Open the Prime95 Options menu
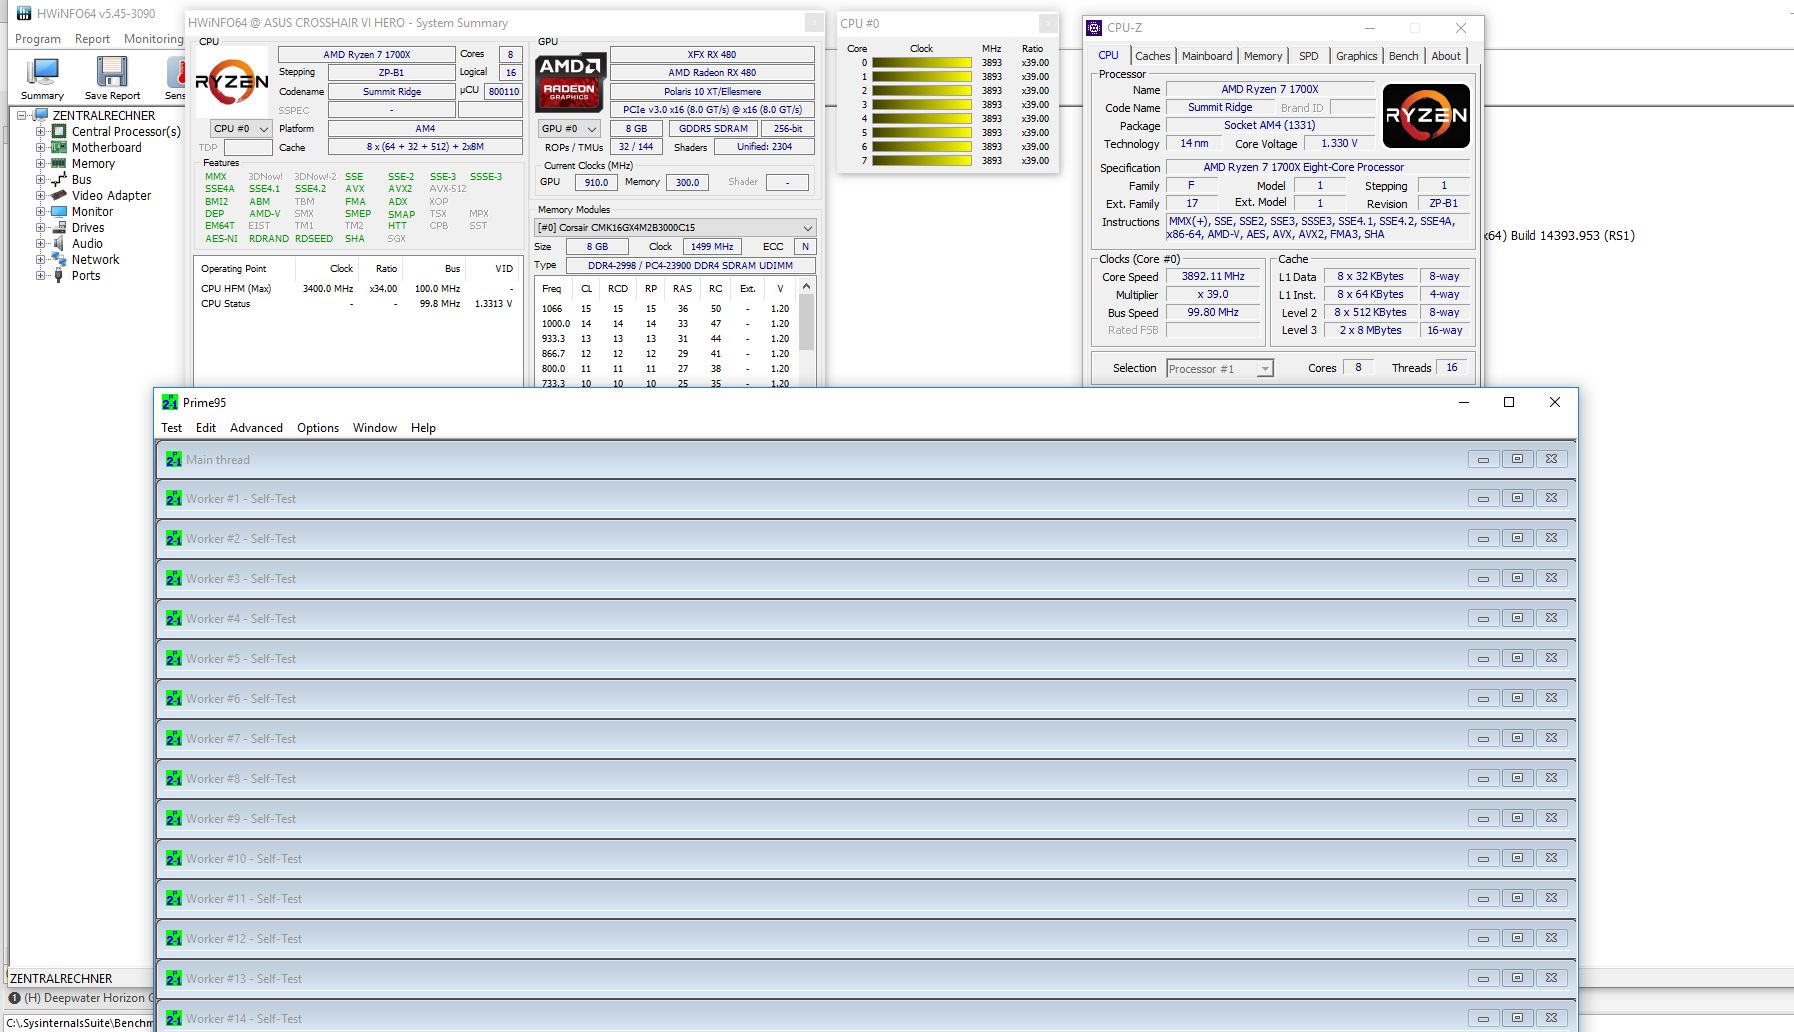Viewport: 1794px width, 1032px height. click(x=318, y=427)
